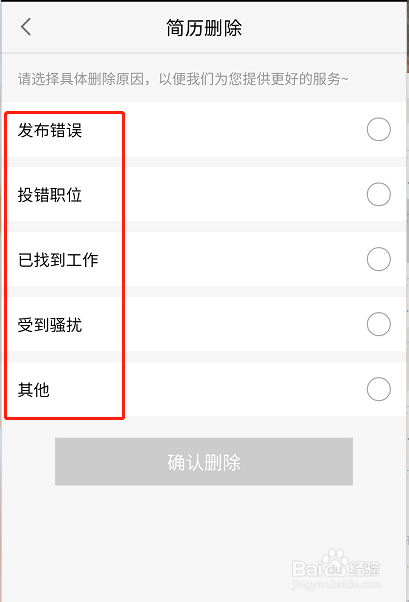
Task: Click the 确认删除 button
Action: [204, 461]
